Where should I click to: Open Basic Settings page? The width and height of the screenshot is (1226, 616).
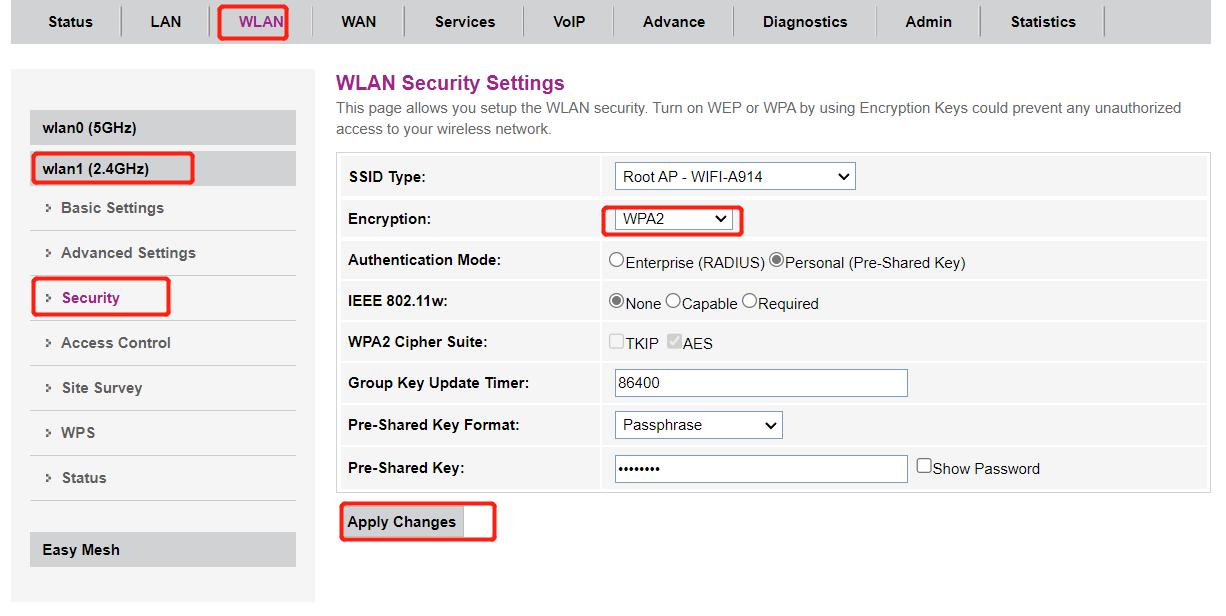[112, 208]
